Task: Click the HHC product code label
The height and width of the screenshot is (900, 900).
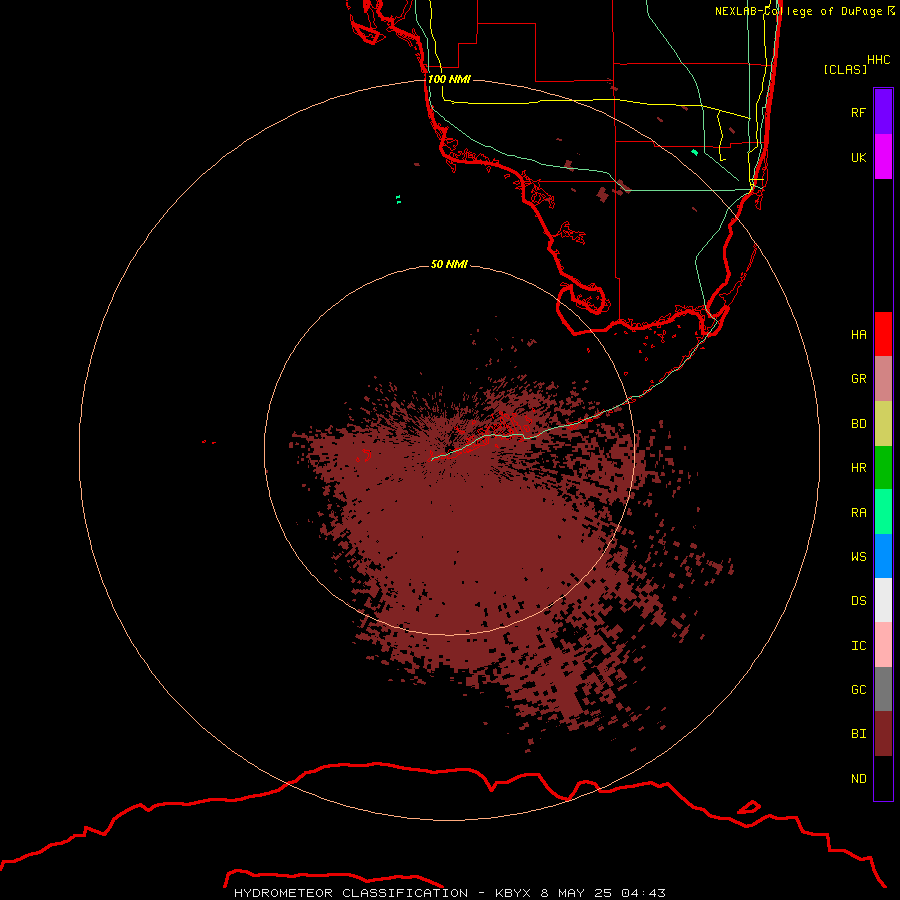Action: [879, 60]
